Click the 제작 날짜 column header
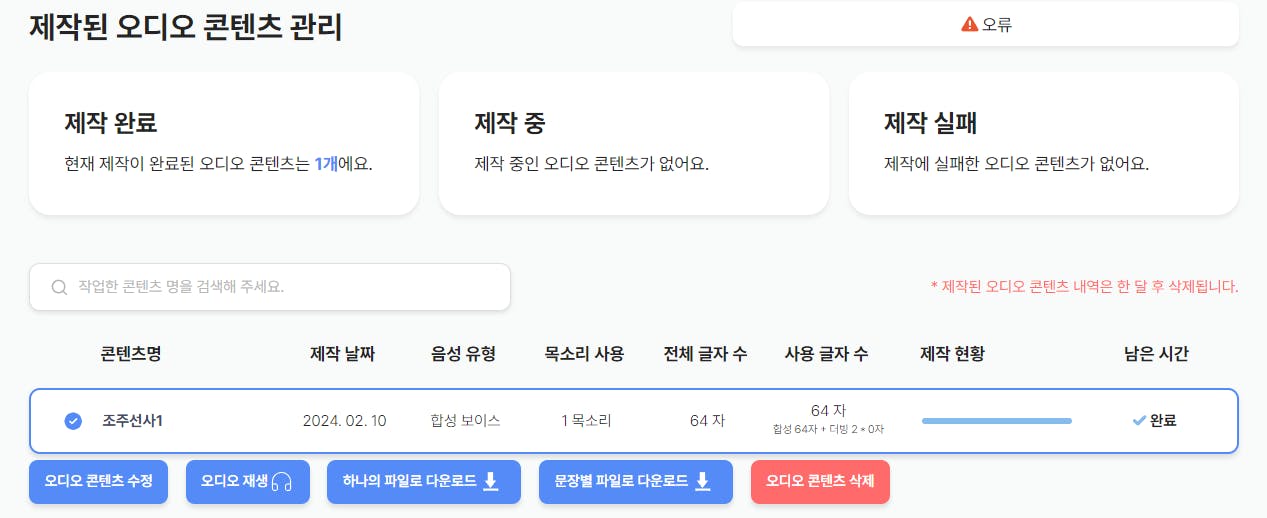This screenshot has height=518, width=1267. click(x=343, y=354)
